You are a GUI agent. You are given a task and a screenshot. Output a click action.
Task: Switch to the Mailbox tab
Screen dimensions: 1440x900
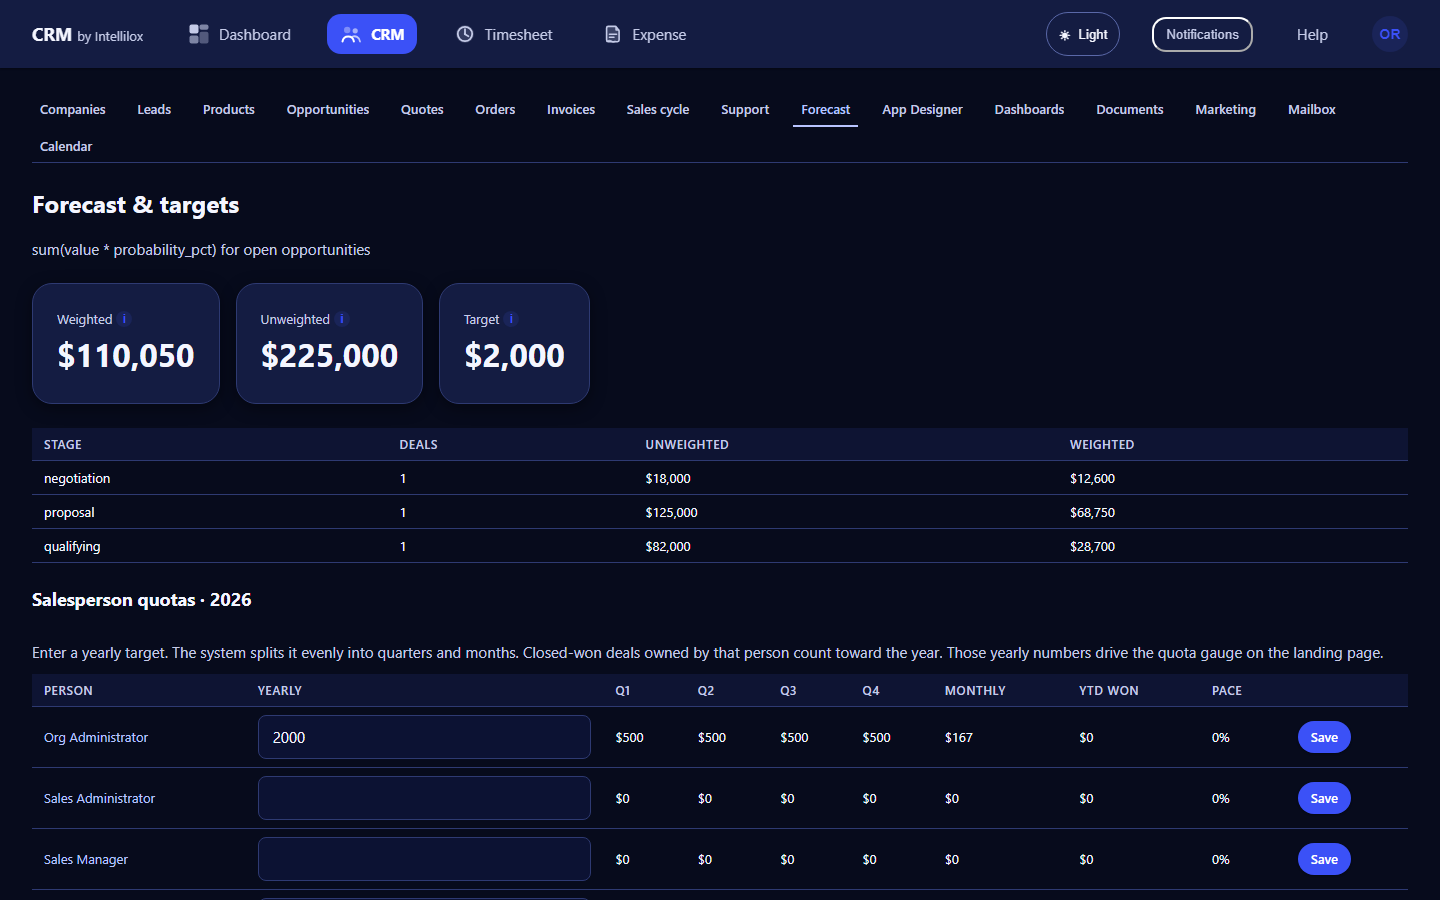(1312, 110)
